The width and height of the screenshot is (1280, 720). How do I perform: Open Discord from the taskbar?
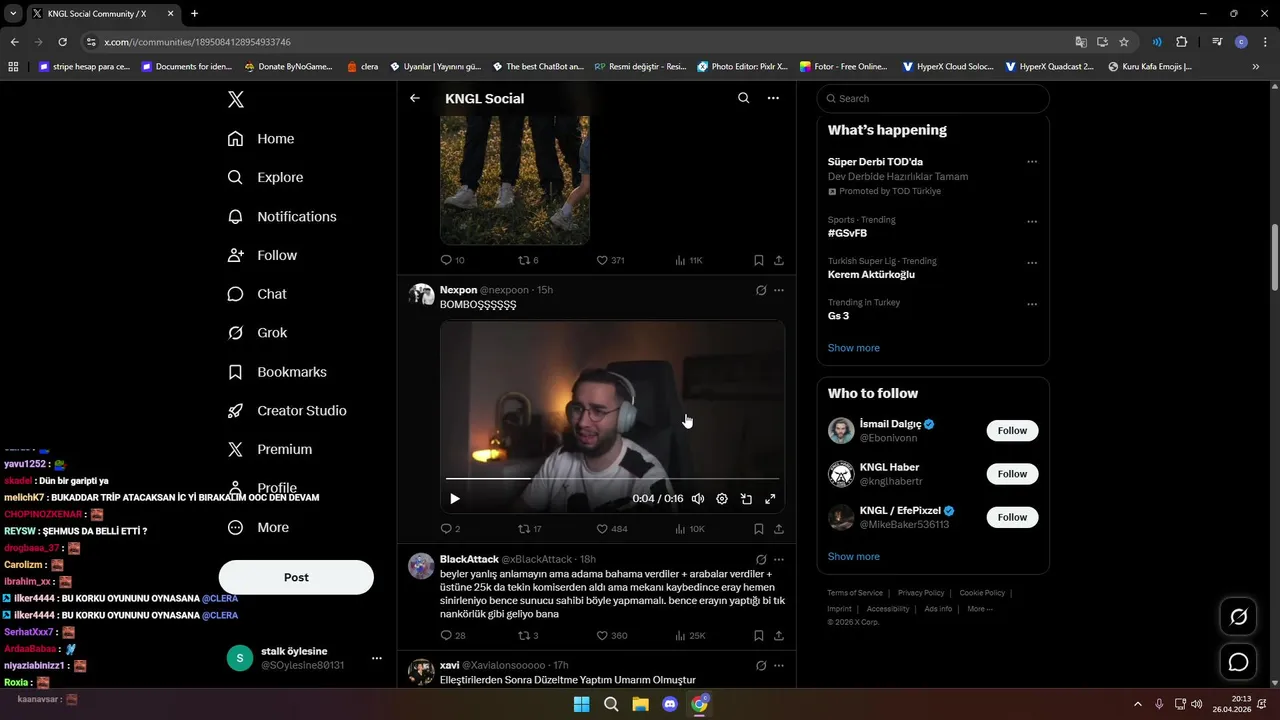[670, 704]
